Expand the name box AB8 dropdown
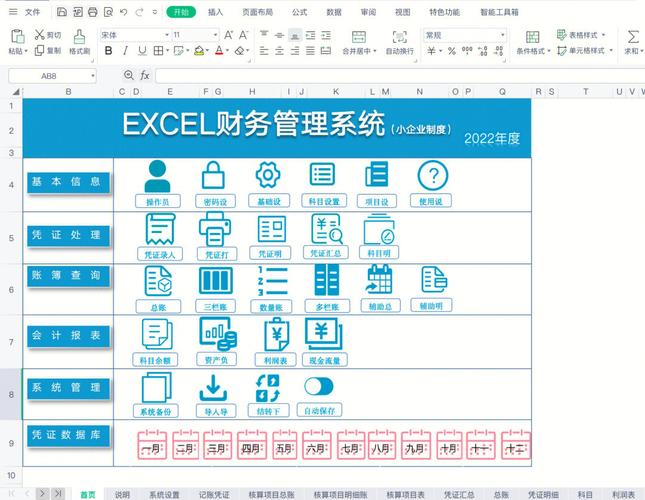 point(93,76)
